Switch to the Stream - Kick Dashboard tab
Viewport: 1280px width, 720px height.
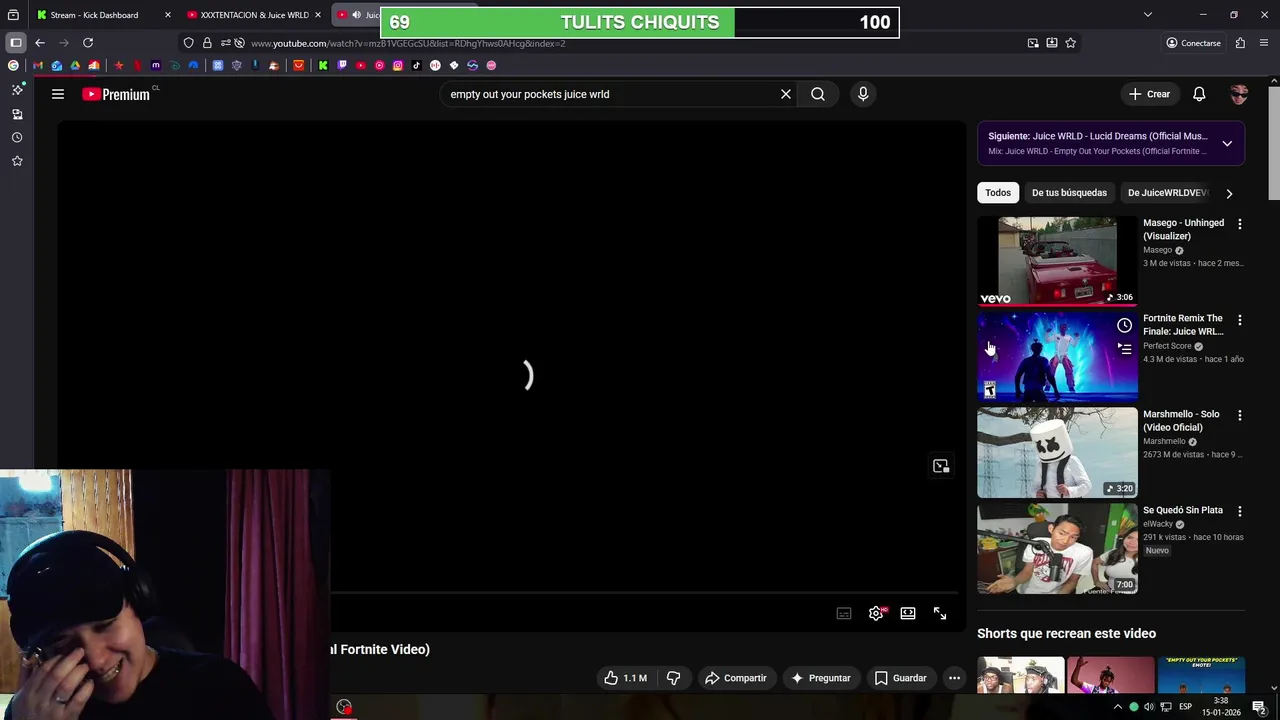[x=95, y=15]
